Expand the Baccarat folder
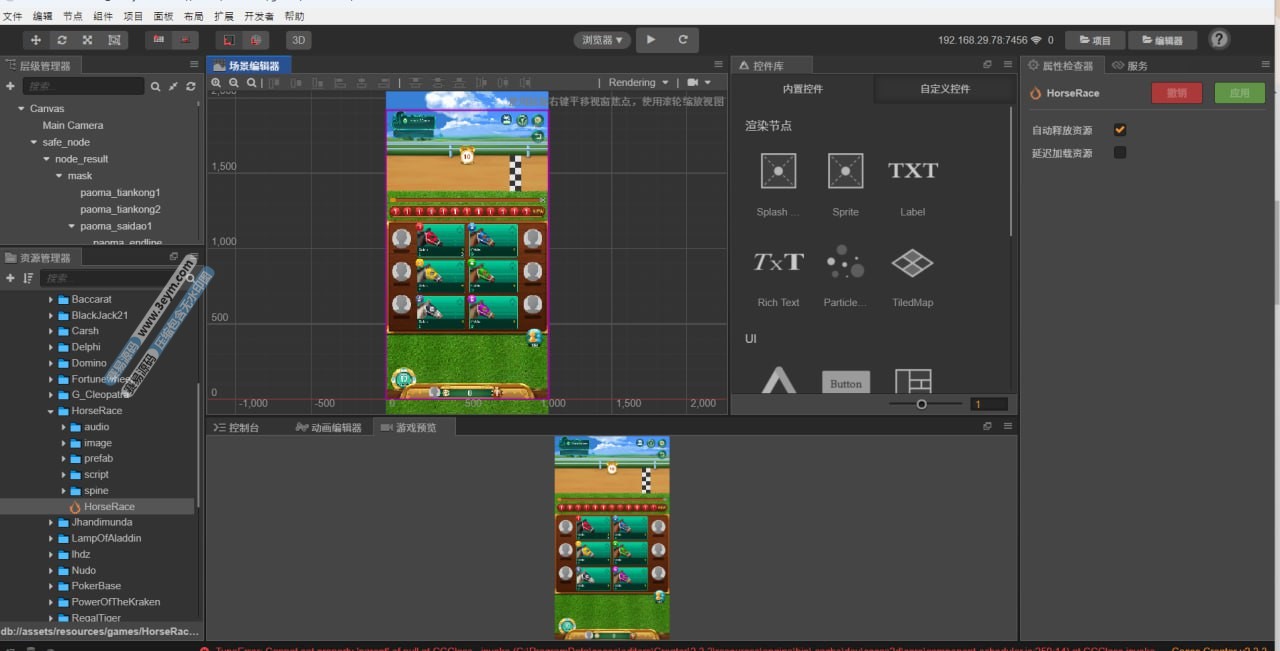 coord(51,299)
